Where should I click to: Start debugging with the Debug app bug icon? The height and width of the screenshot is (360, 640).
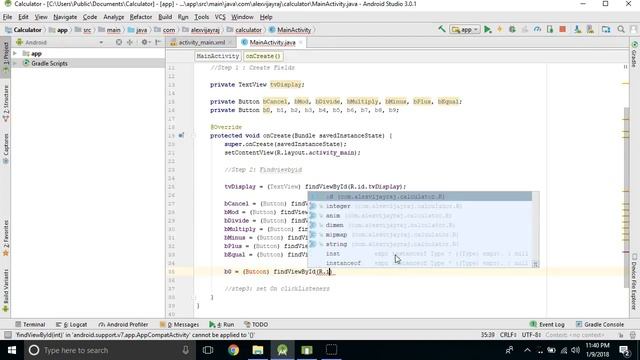[512, 29]
